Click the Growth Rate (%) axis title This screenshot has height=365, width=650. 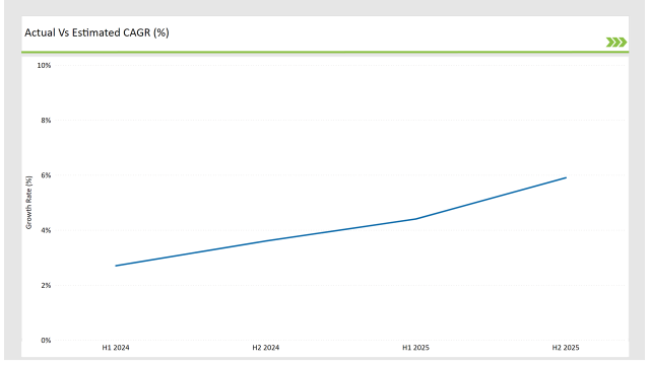pyautogui.click(x=29, y=202)
